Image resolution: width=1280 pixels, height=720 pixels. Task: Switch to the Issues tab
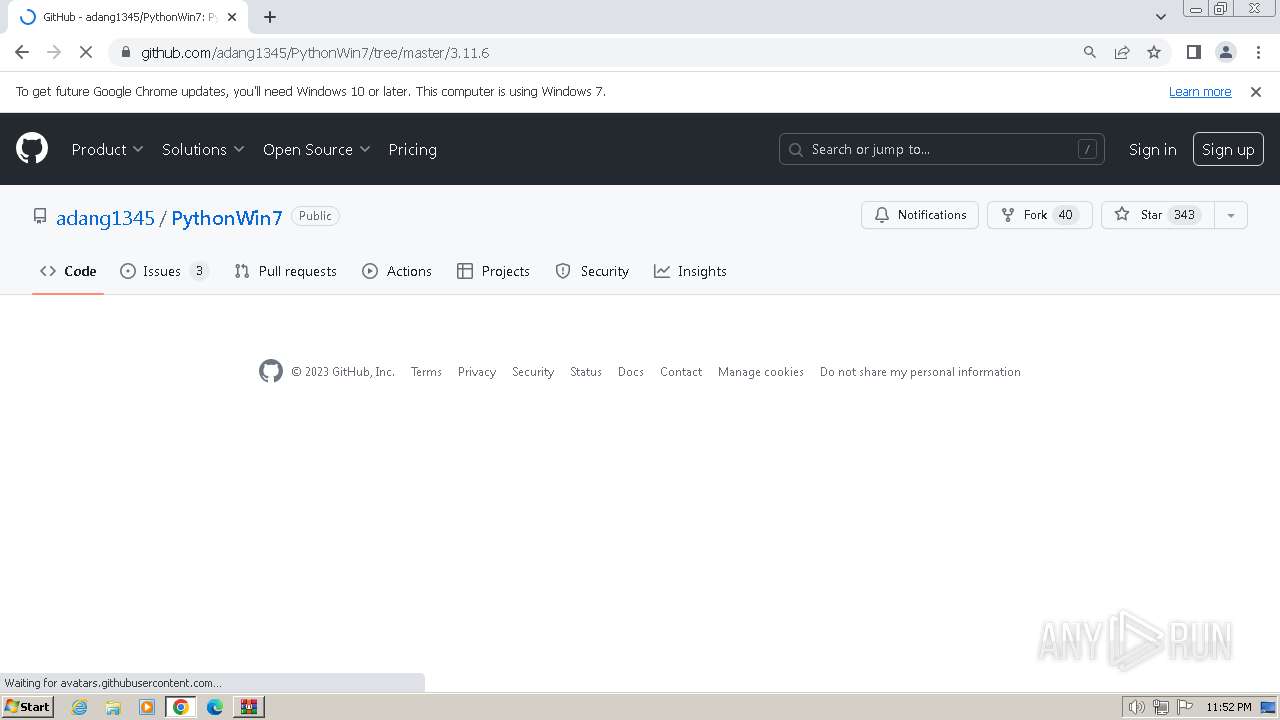click(x=164, y=271)
